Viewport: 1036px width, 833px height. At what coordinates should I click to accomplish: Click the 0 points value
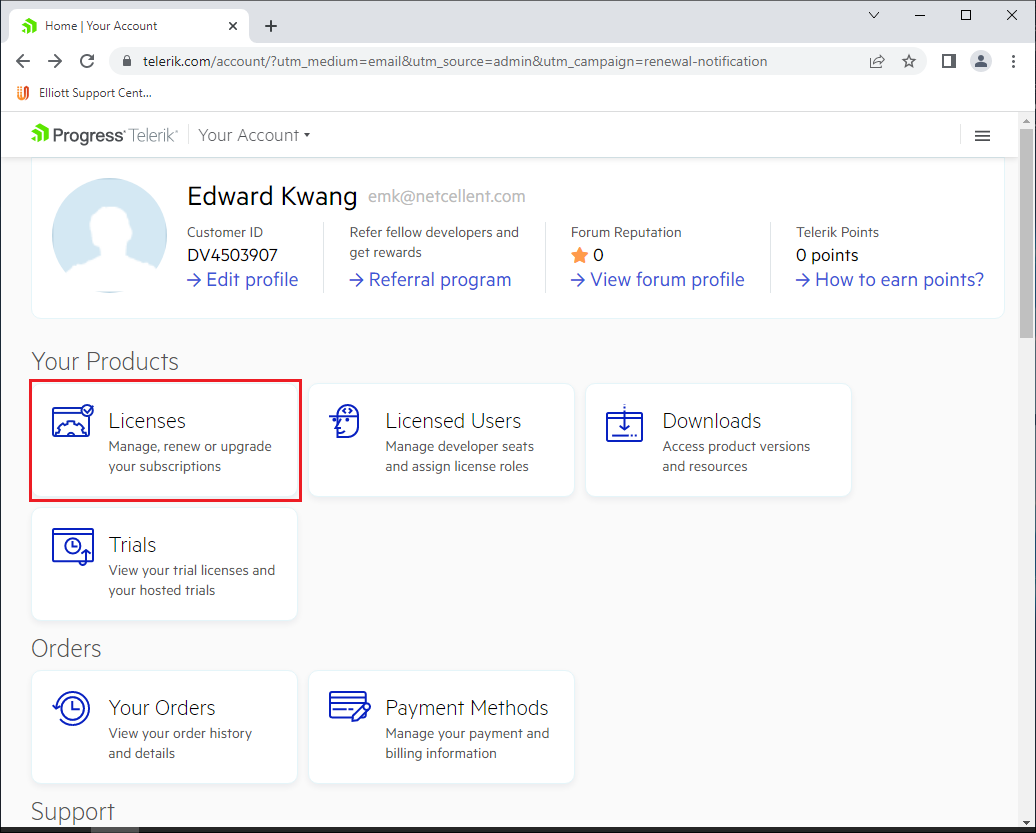(x=827, y=255)
